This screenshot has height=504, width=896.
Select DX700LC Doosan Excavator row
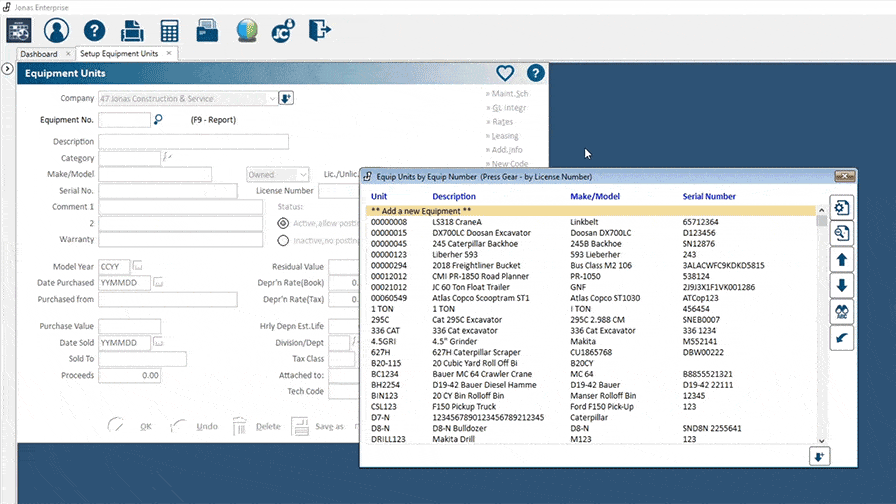click(591, 233)
